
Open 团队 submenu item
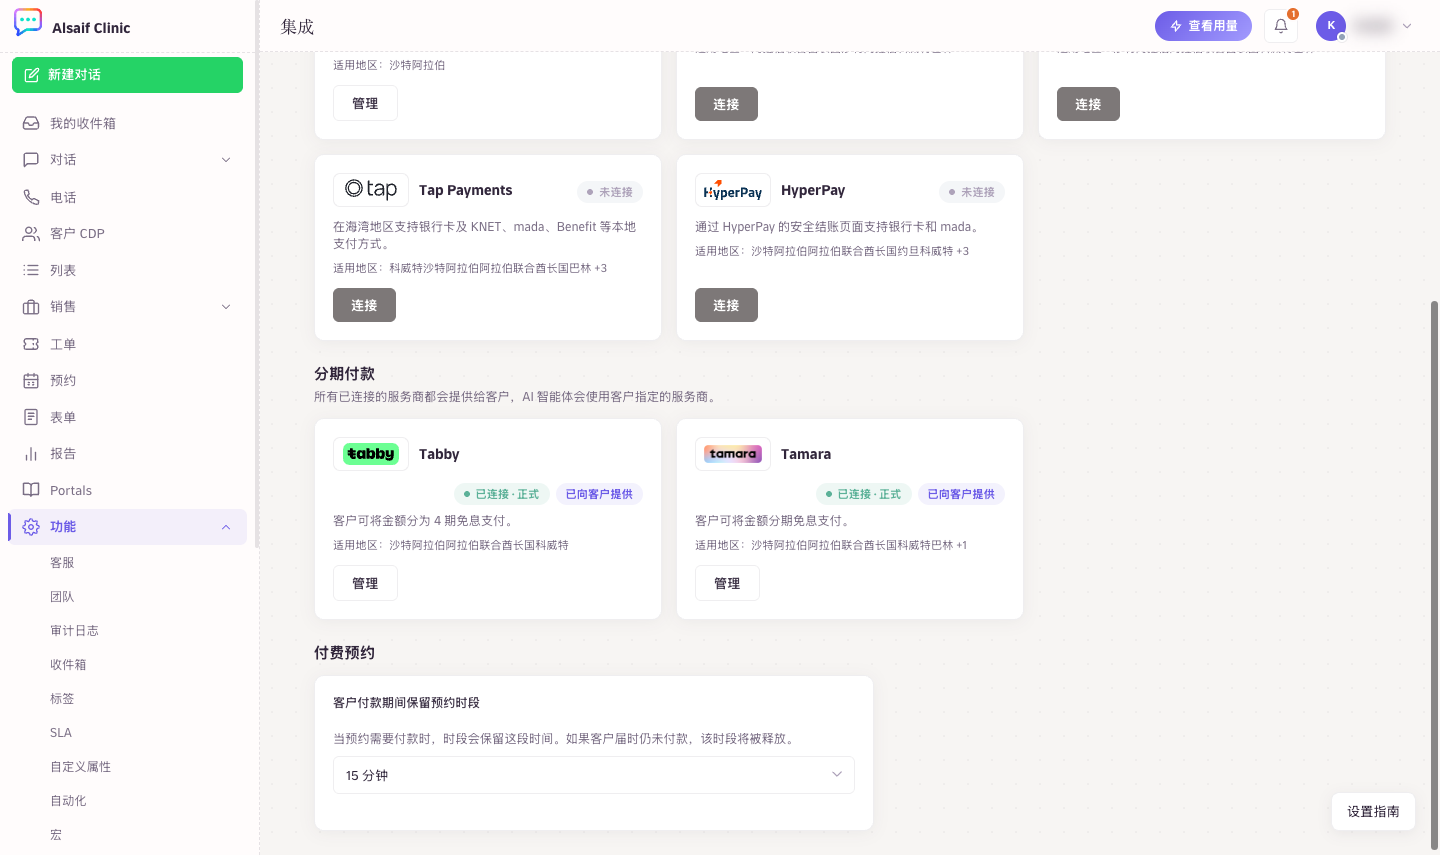(x=62, y=597)
